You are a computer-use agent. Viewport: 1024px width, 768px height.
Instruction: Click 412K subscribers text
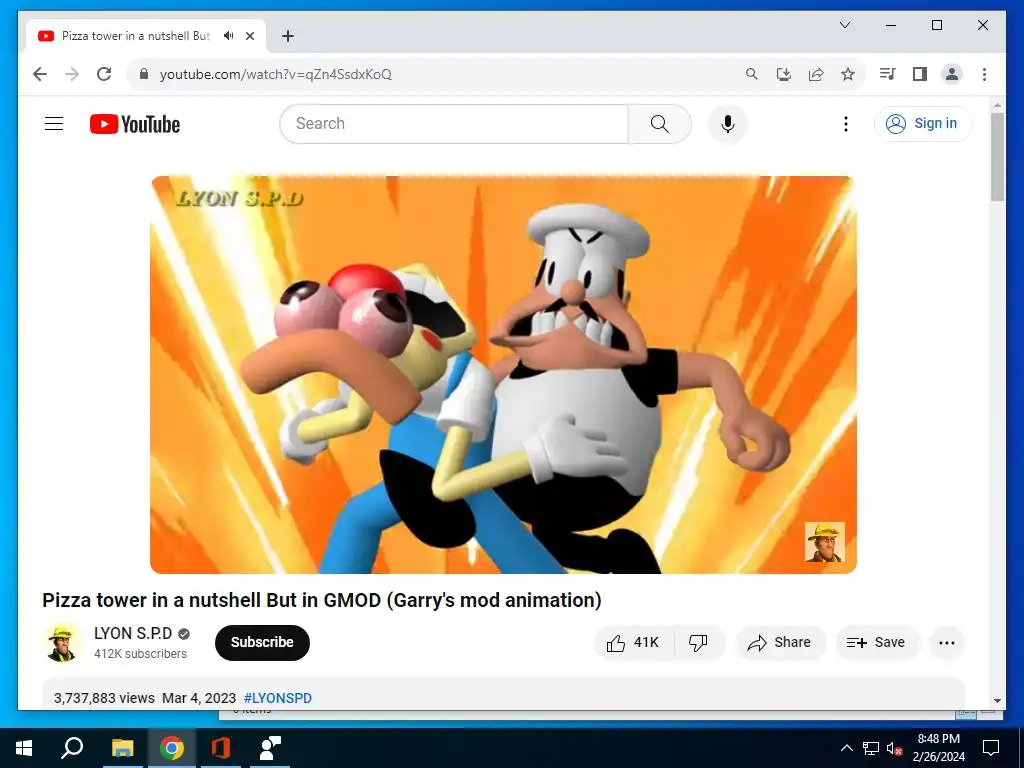click(x=140, y=654)
